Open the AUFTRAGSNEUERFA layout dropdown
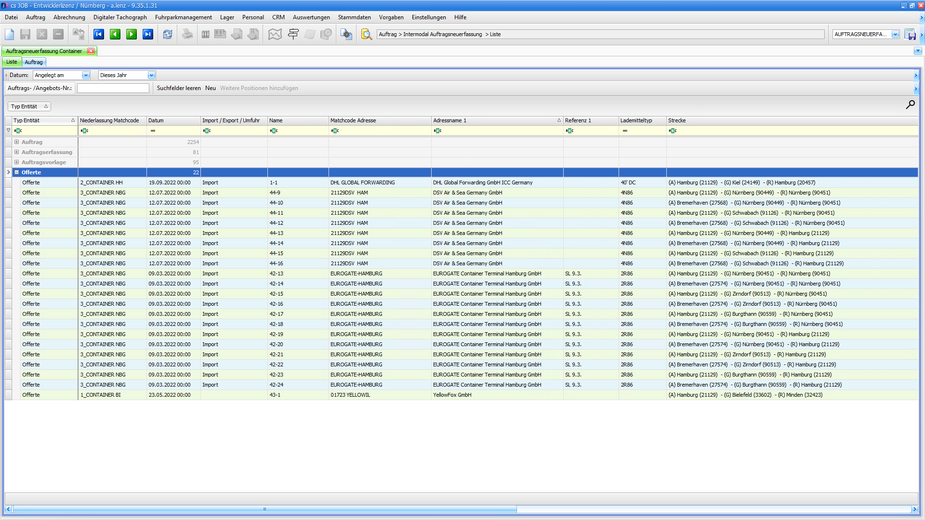 896,34
